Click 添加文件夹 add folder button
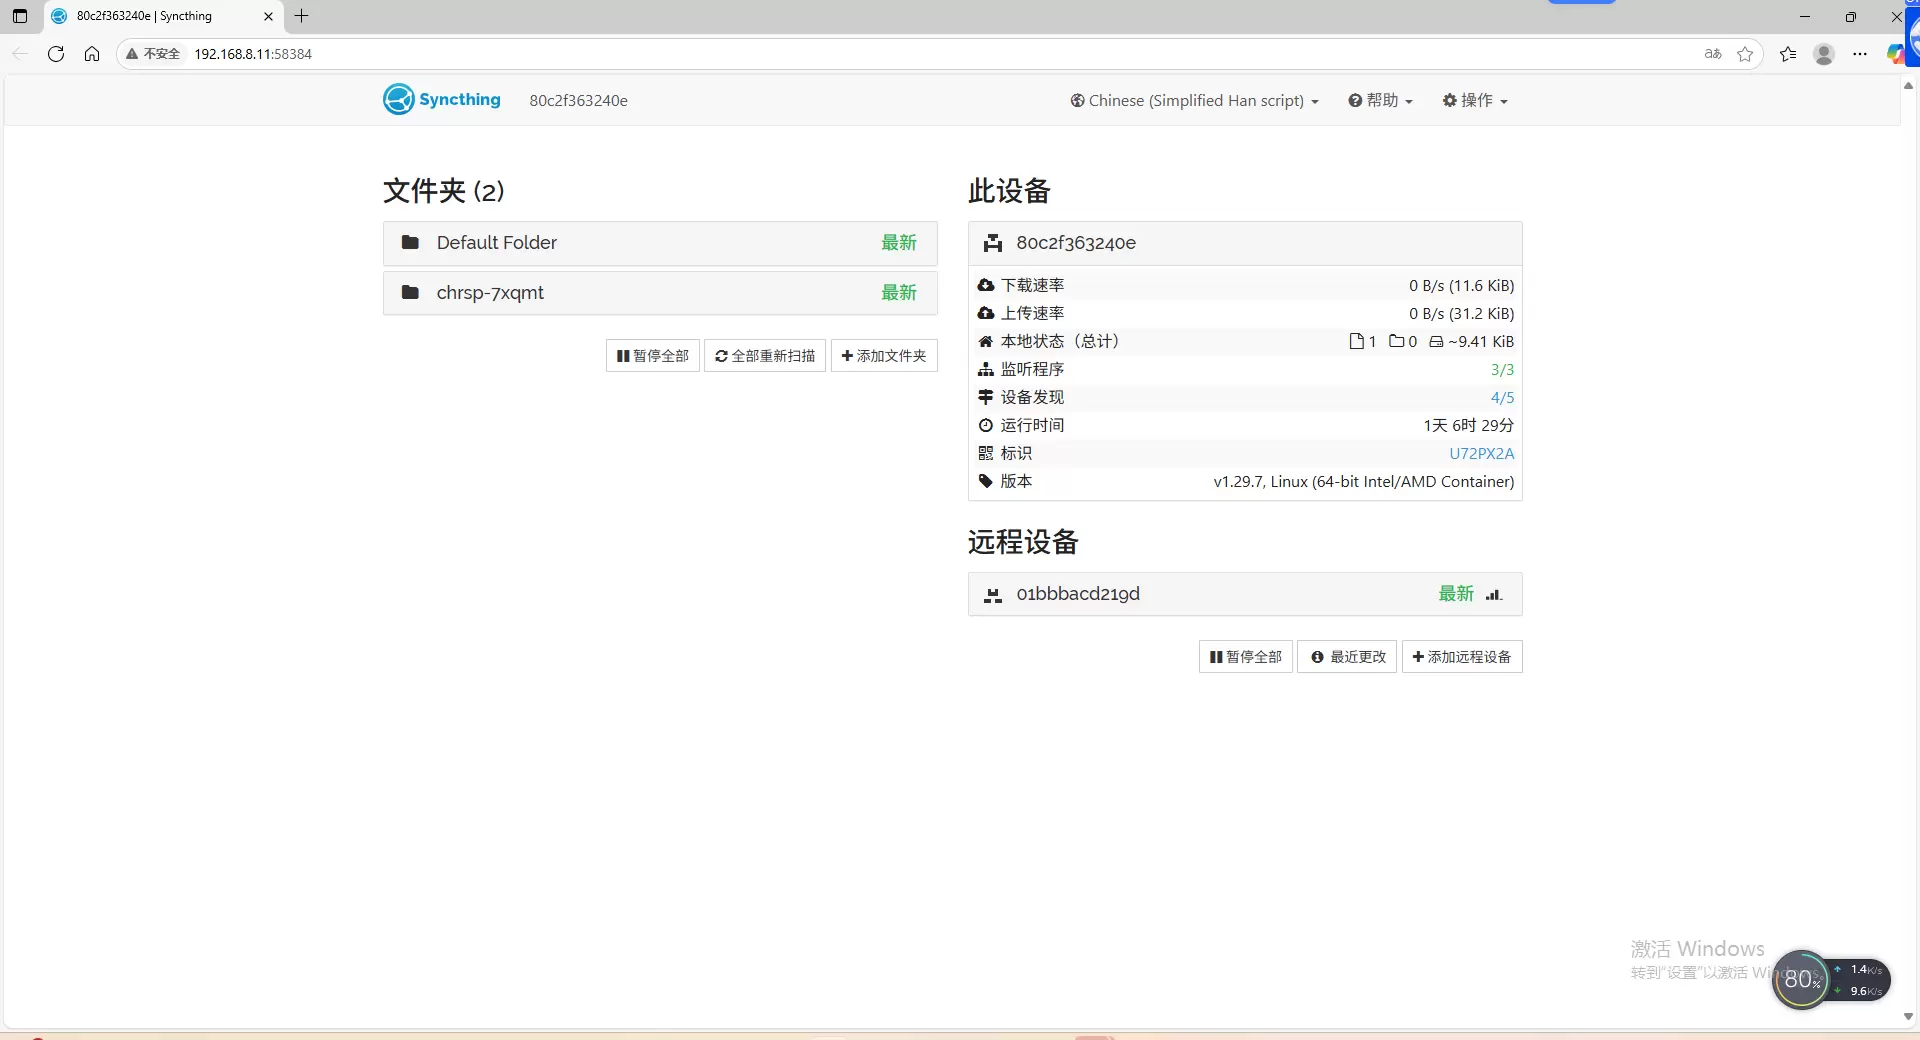This screenshot has height=1040, width=1920. click(x=884, y=356)
